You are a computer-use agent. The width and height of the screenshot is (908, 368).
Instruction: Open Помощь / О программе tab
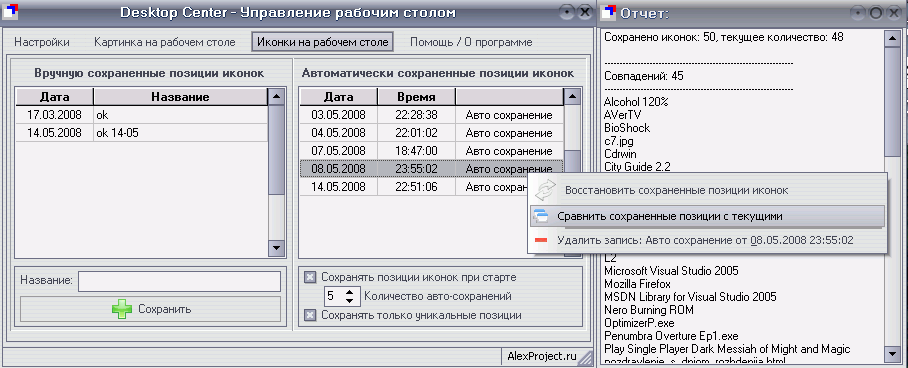pyautogui.click(x=471, y=42)
